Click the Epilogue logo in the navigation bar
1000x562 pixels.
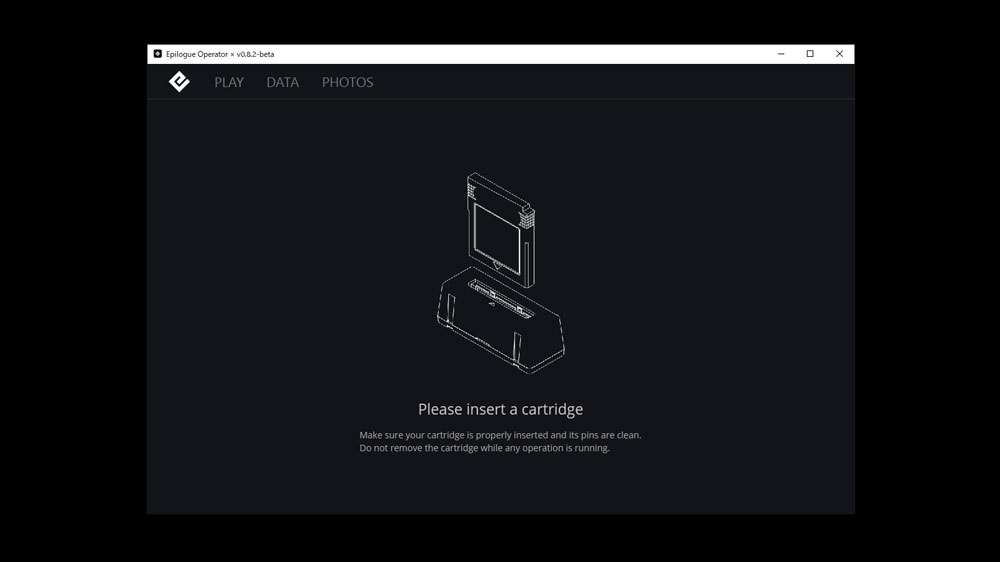pos(179,82)
